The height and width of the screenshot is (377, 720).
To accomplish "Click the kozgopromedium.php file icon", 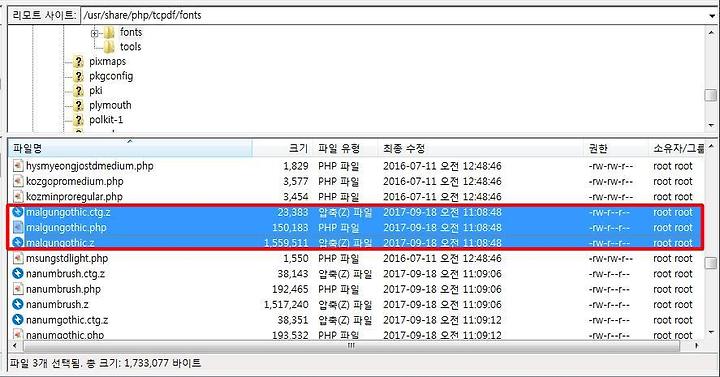I will 18,181.
